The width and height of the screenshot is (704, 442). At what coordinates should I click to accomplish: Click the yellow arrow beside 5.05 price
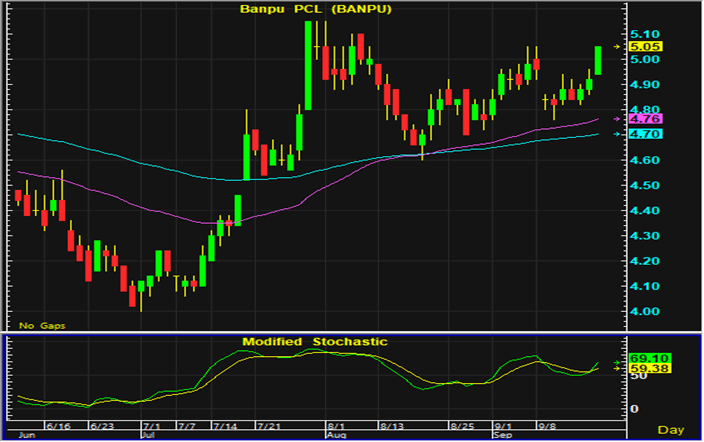[617, 46]
